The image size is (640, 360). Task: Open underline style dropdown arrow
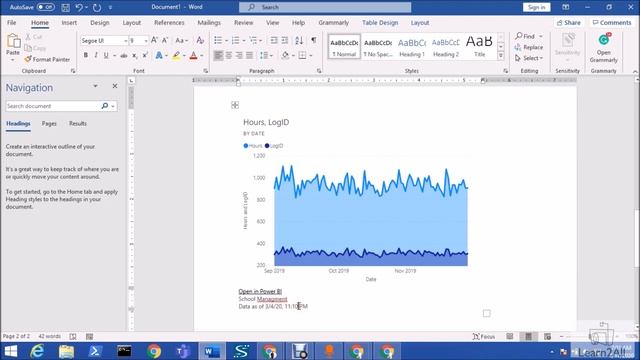point(114,56)
